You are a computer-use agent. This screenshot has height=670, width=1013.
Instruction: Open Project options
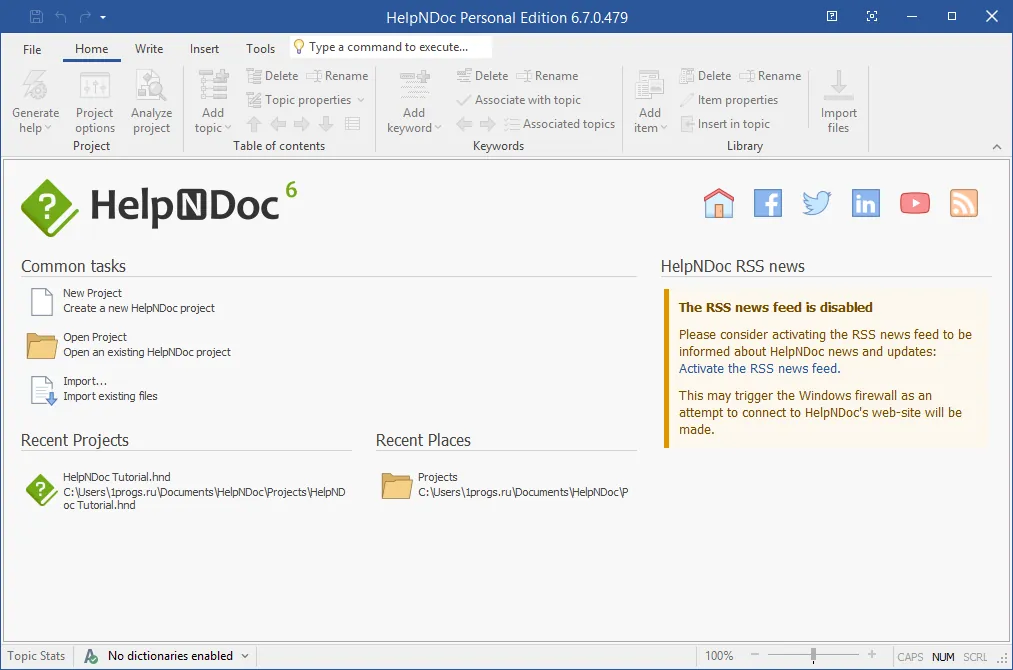(94, 102)
